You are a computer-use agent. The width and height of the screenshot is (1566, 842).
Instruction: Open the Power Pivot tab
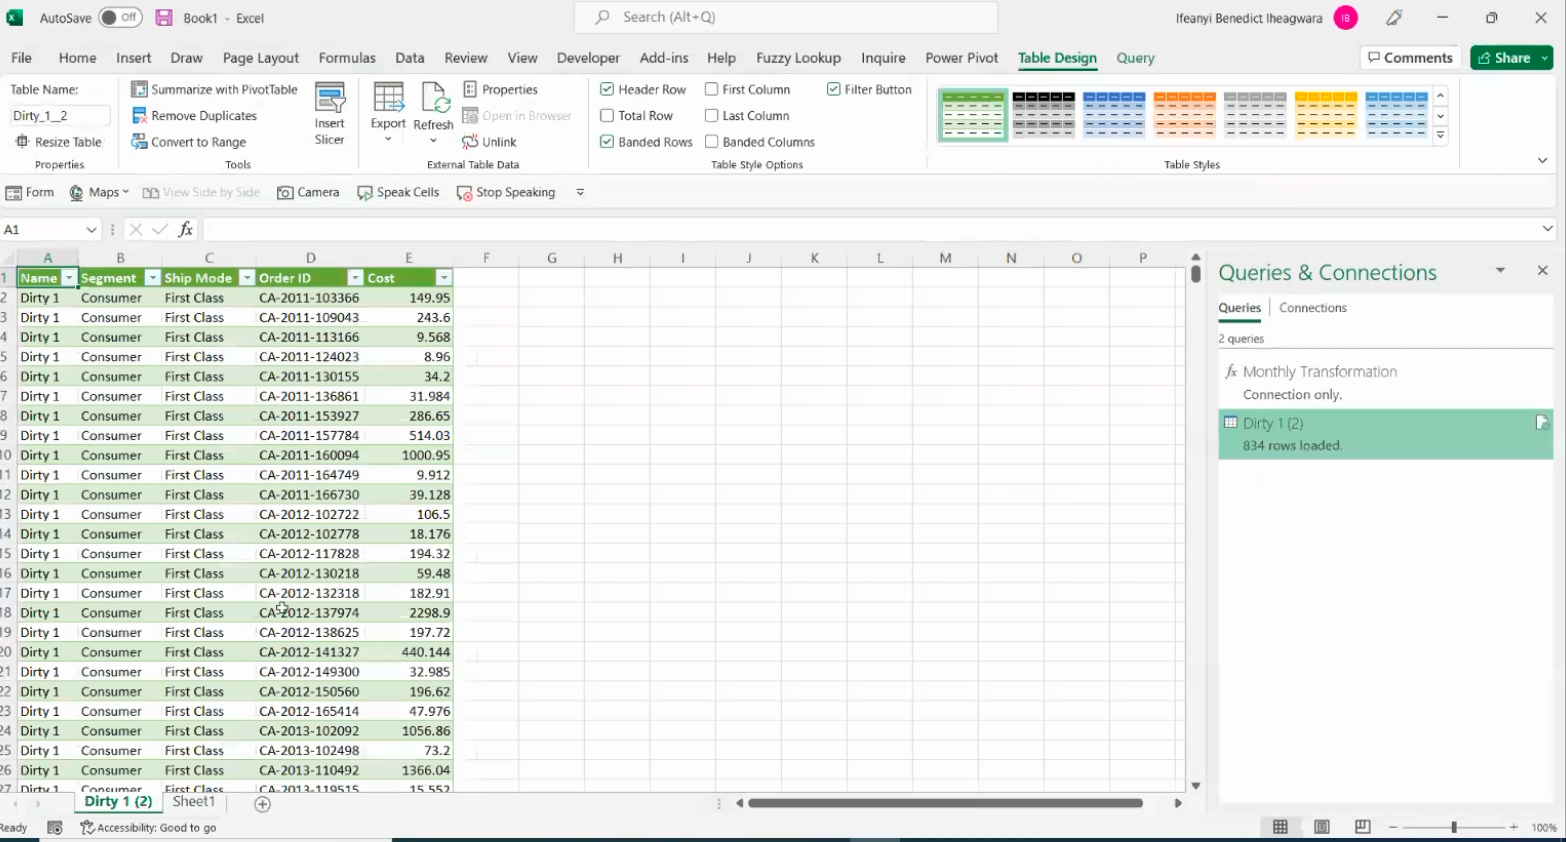click(x=962, y=58)
